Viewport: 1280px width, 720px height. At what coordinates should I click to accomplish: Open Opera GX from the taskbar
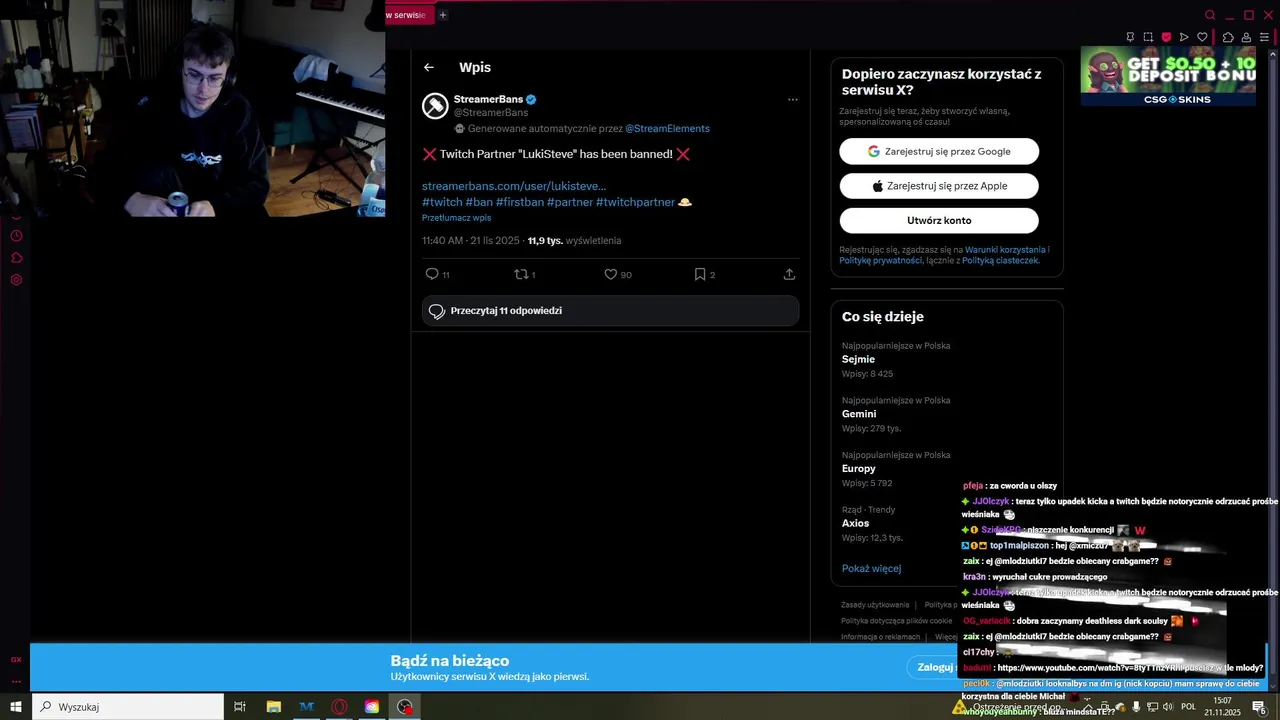click(x=339, y=707)
